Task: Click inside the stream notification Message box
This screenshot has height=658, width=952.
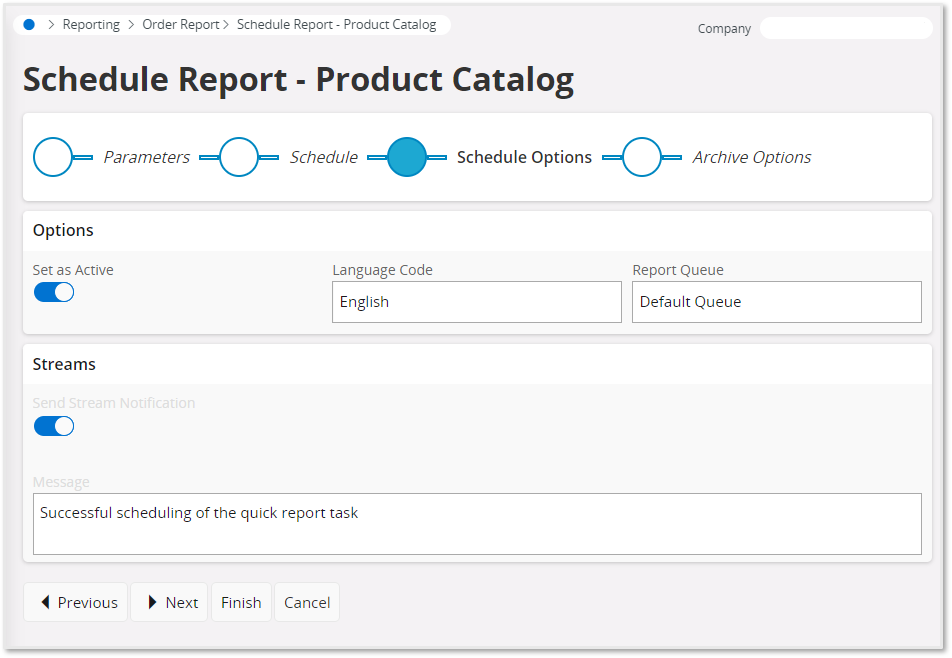Action: point(477,522)
